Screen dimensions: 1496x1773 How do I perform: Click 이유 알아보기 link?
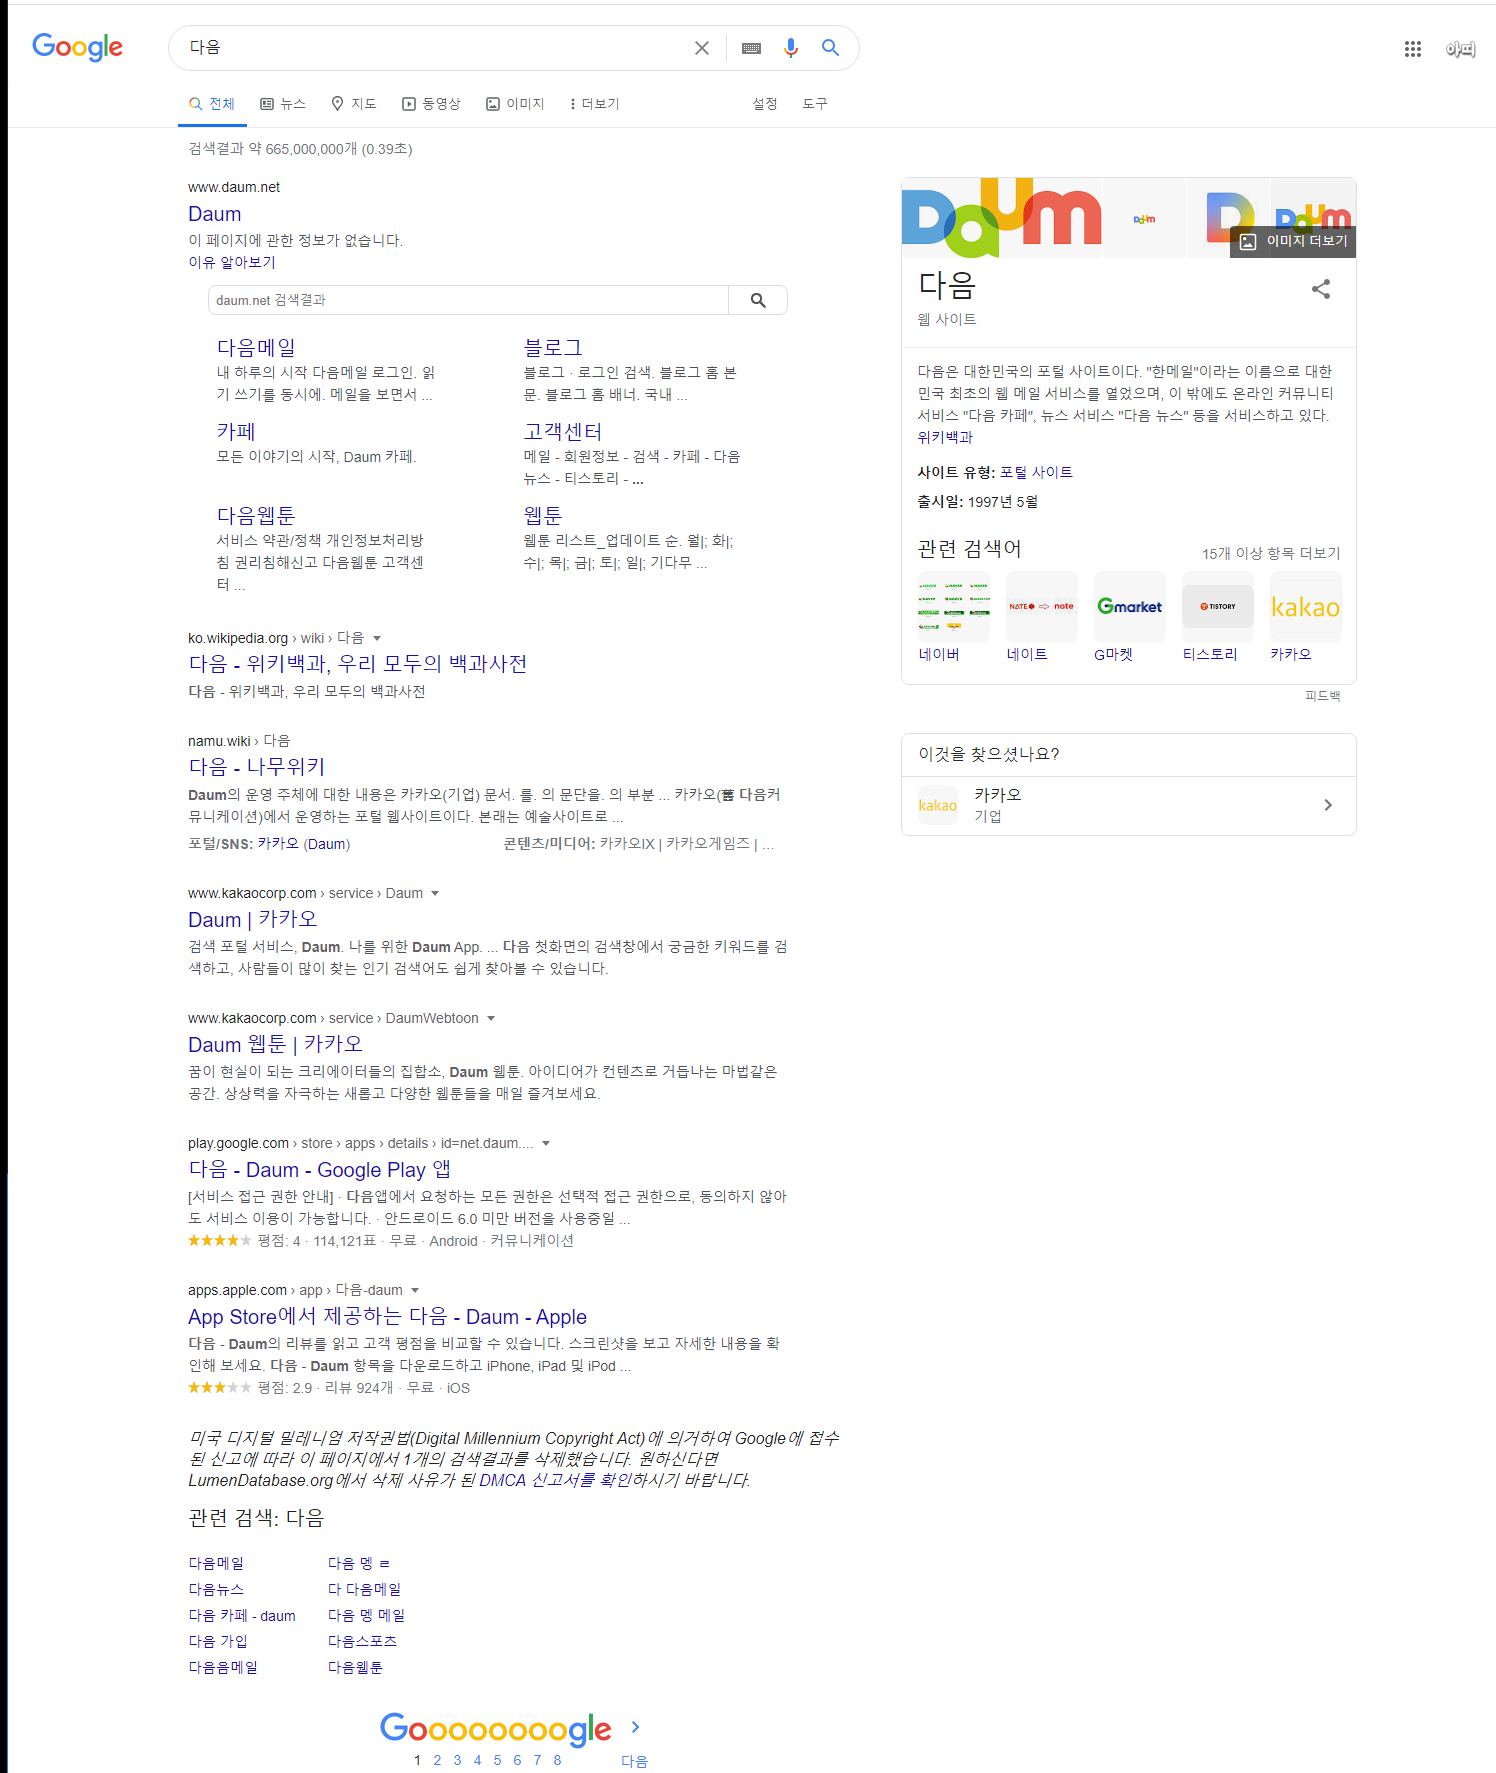point(232,262)
